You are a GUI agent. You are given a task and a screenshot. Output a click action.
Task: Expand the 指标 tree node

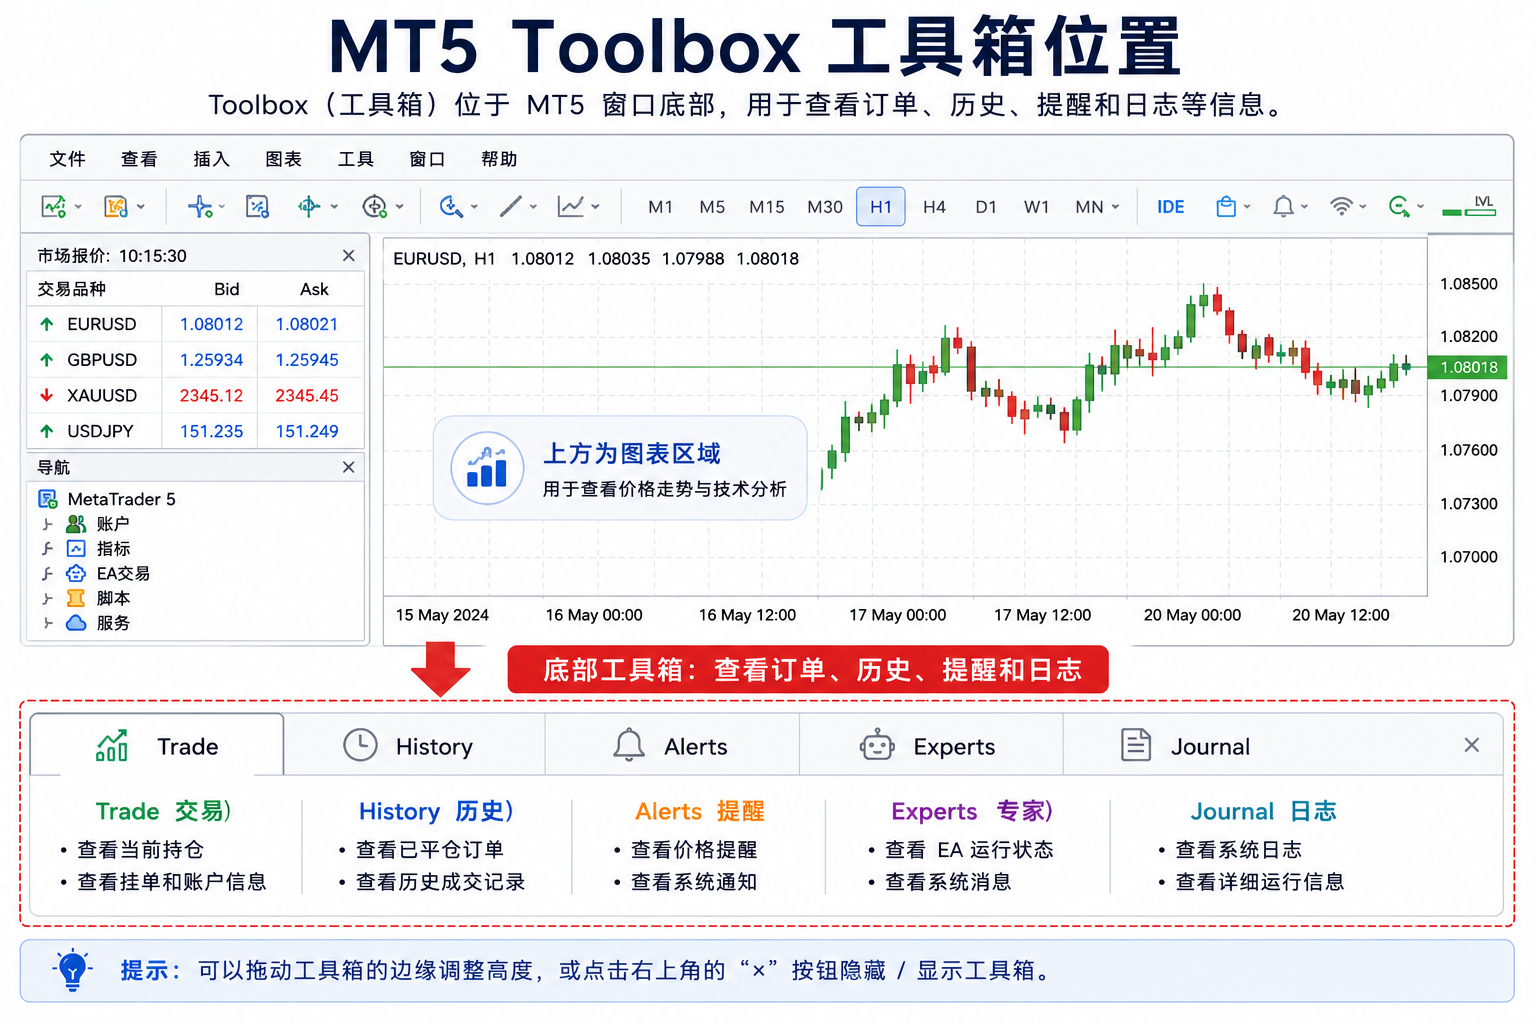(x=47, y=549)
